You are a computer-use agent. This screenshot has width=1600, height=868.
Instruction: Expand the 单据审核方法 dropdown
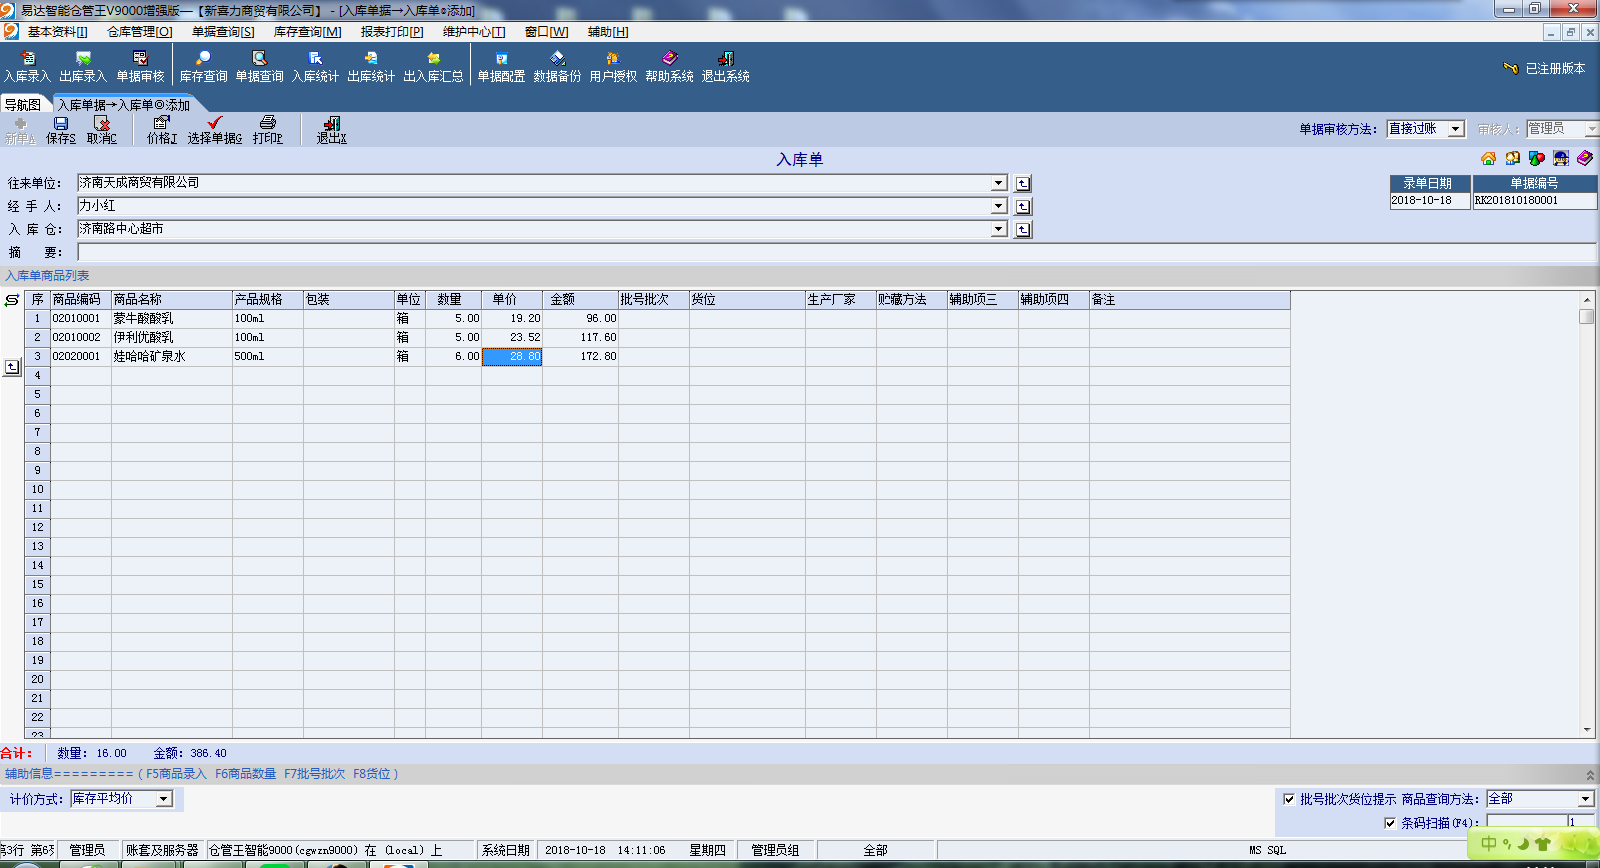point(1456,129)
